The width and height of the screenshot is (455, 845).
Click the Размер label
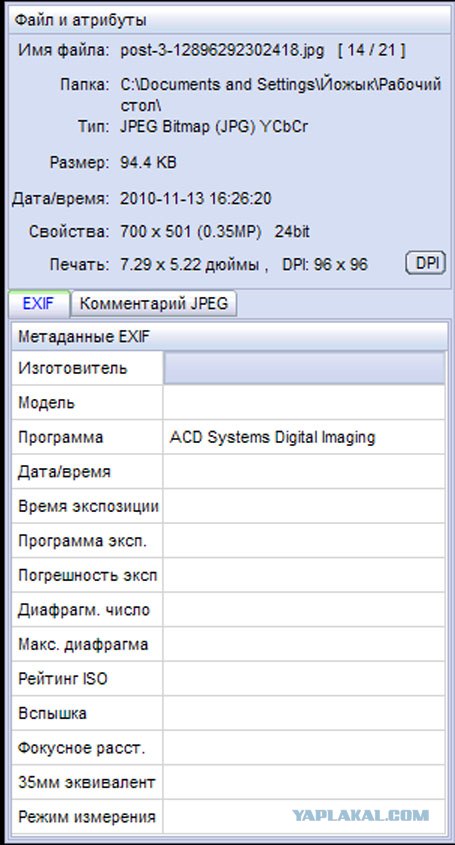point(79,163)
